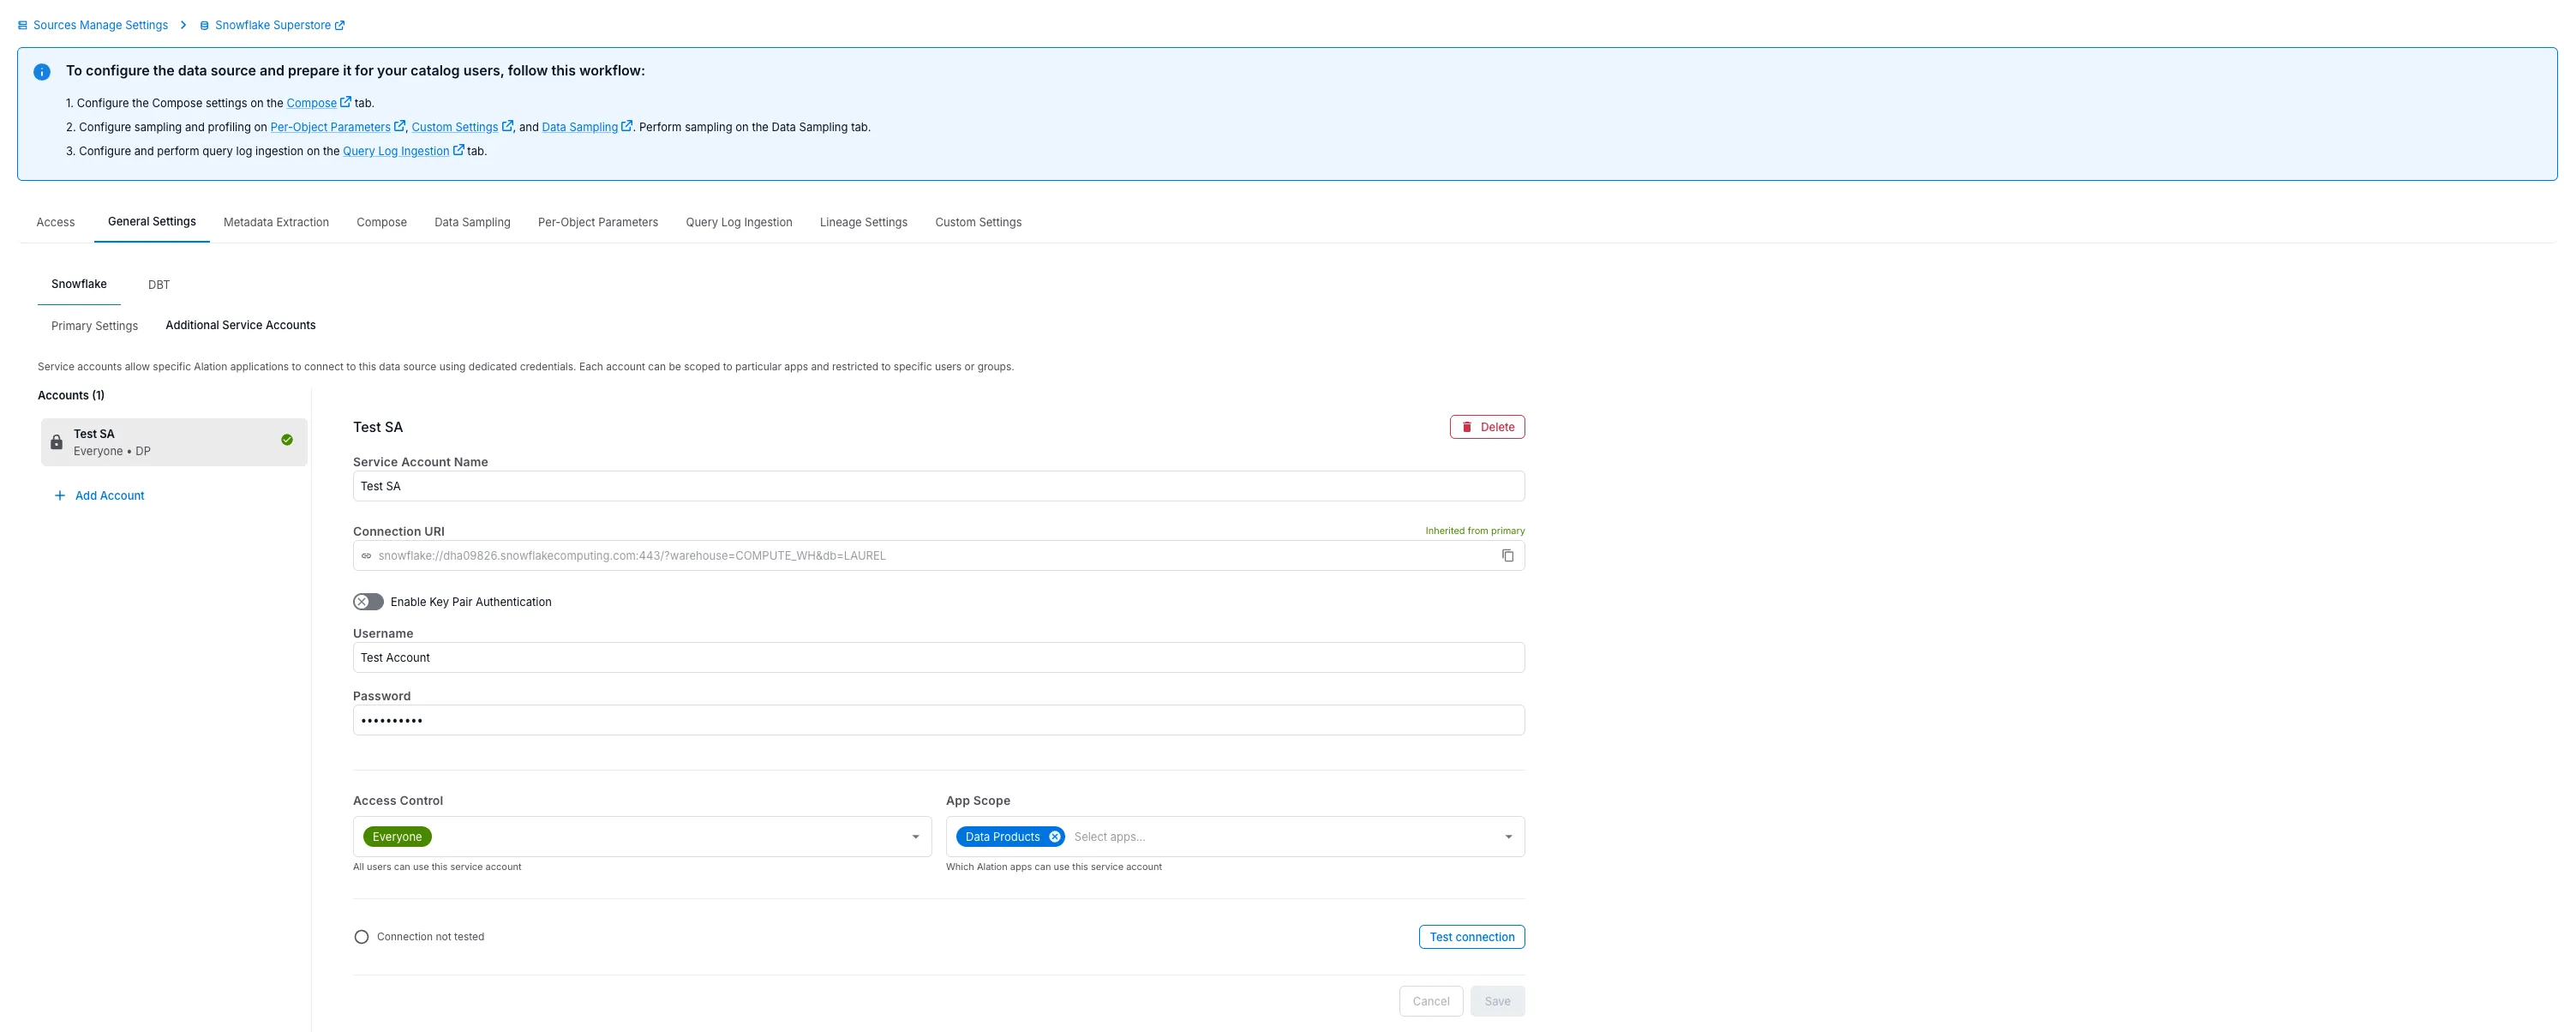The image size is (2576, 1032).
Task: Select the General Settings tab
Action: (x=152, y=222)
